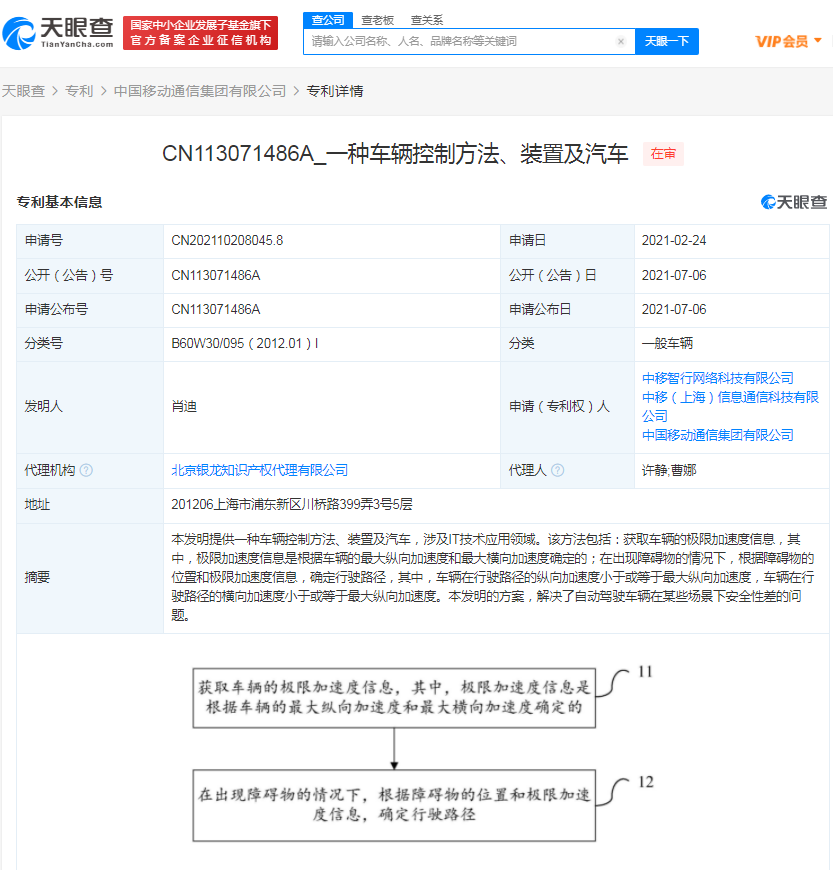This screenshot has width=833, height=870.
Task: Open applicant 中移（上海）信息通信科技有限公司 link
Action: (x=730, y=406)
